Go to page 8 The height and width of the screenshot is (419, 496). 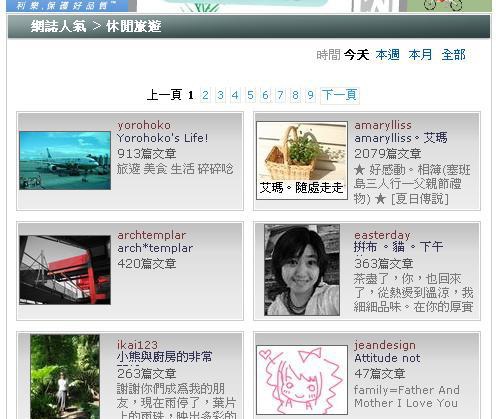295,95
